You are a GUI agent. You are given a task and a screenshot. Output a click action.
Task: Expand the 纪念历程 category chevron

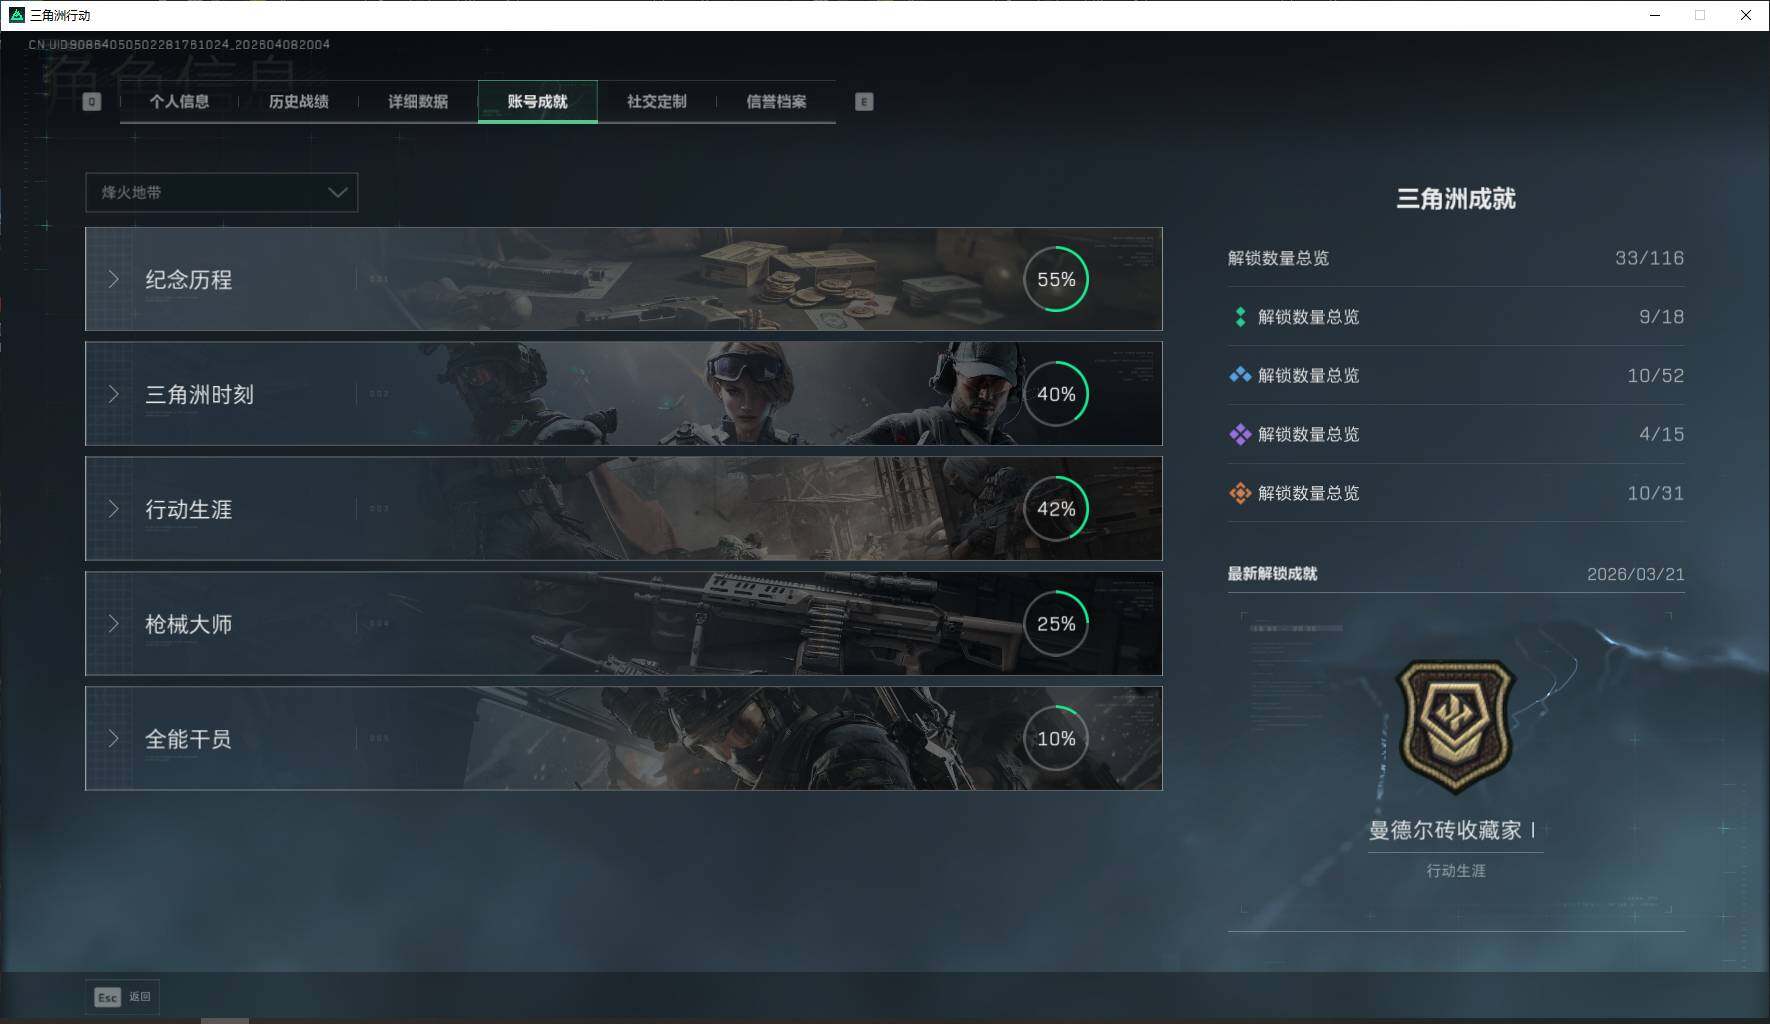point(113,279)
